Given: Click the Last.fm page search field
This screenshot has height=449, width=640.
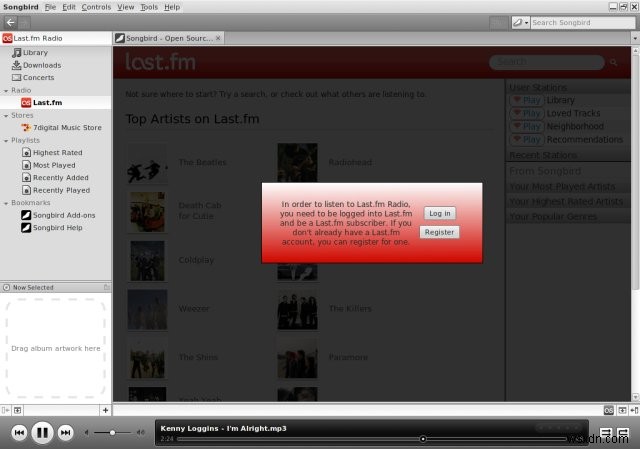Looking at the screenshot, I should click(546, 62).
